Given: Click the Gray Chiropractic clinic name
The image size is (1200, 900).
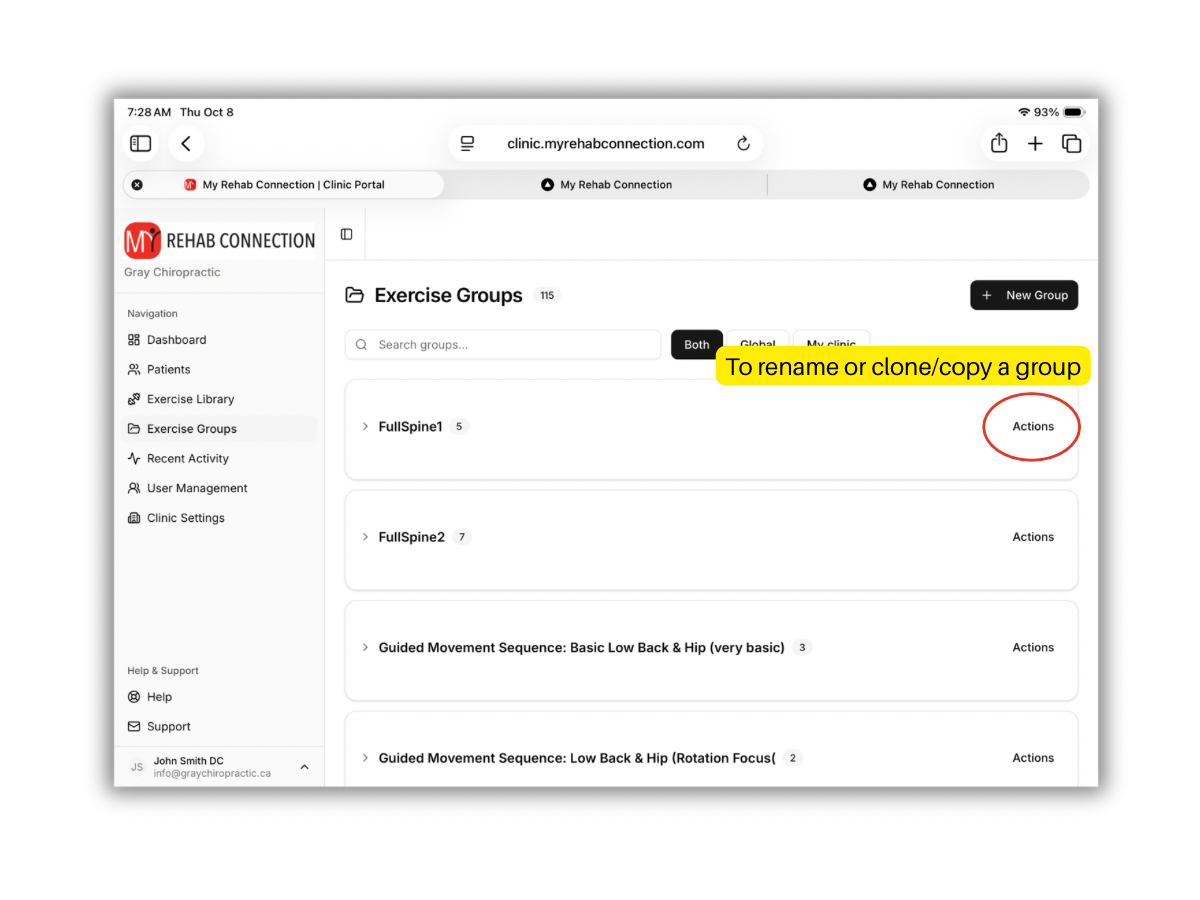Looking at the screenshot, I should pos(172,272).
